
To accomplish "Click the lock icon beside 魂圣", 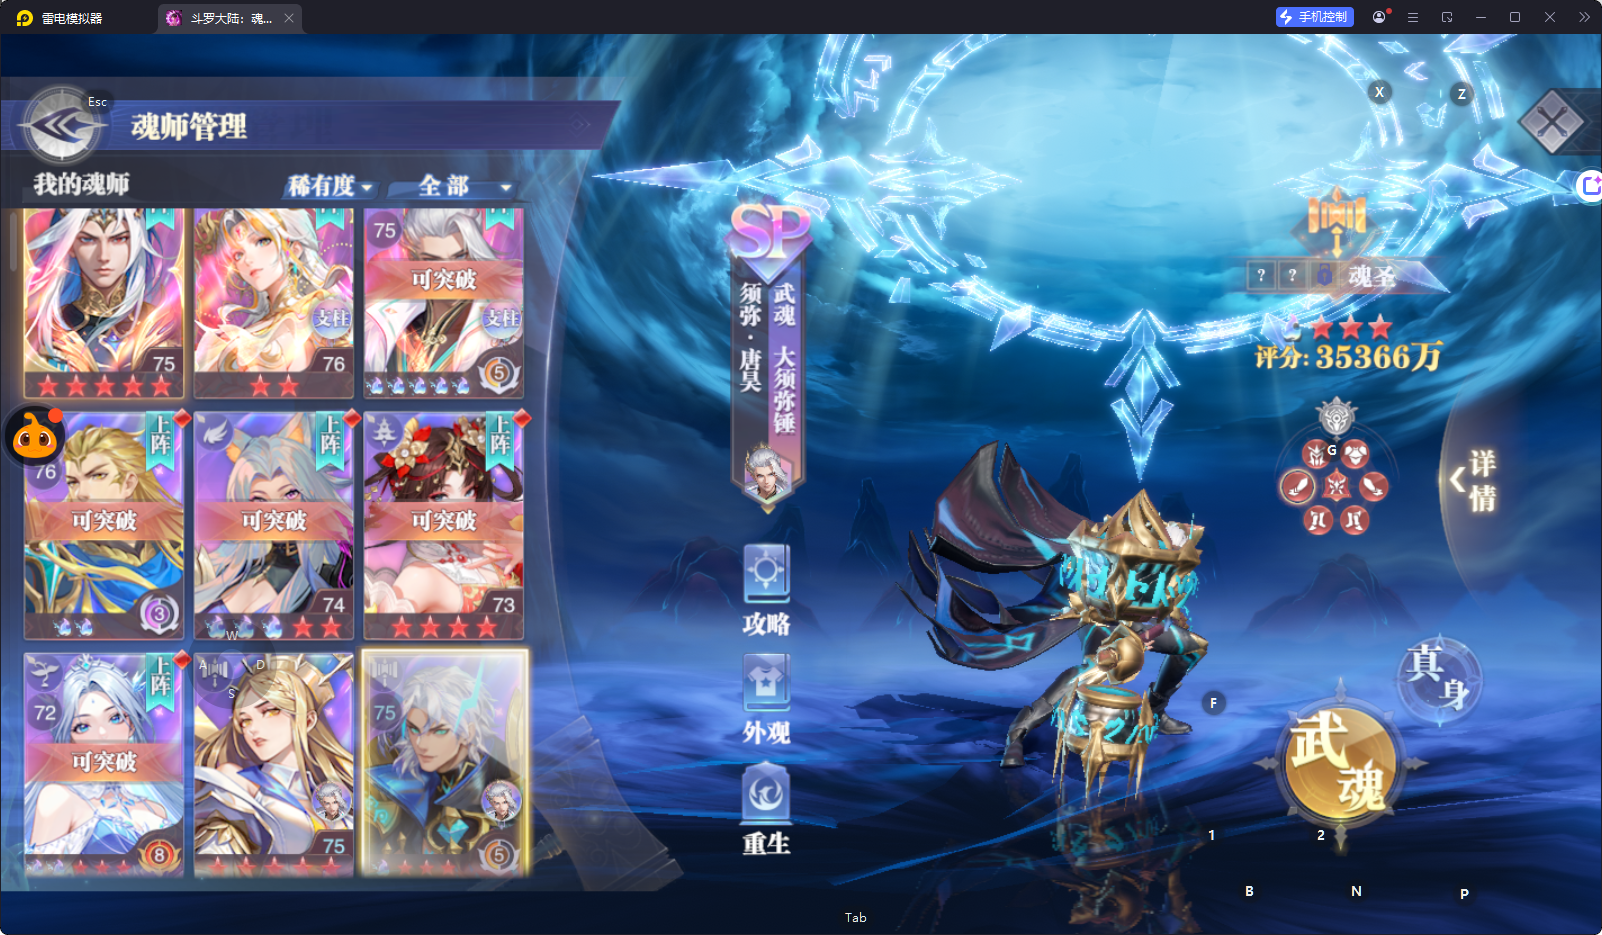I will click(x=1324, y=275).
